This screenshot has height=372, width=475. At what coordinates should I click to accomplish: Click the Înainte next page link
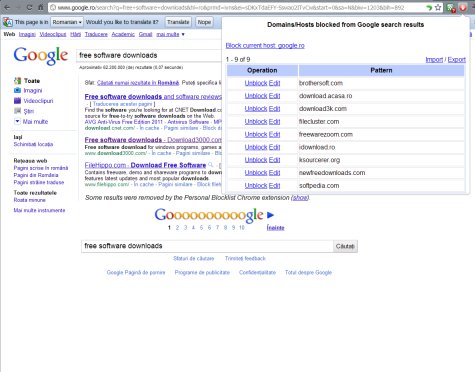[275, 228]
